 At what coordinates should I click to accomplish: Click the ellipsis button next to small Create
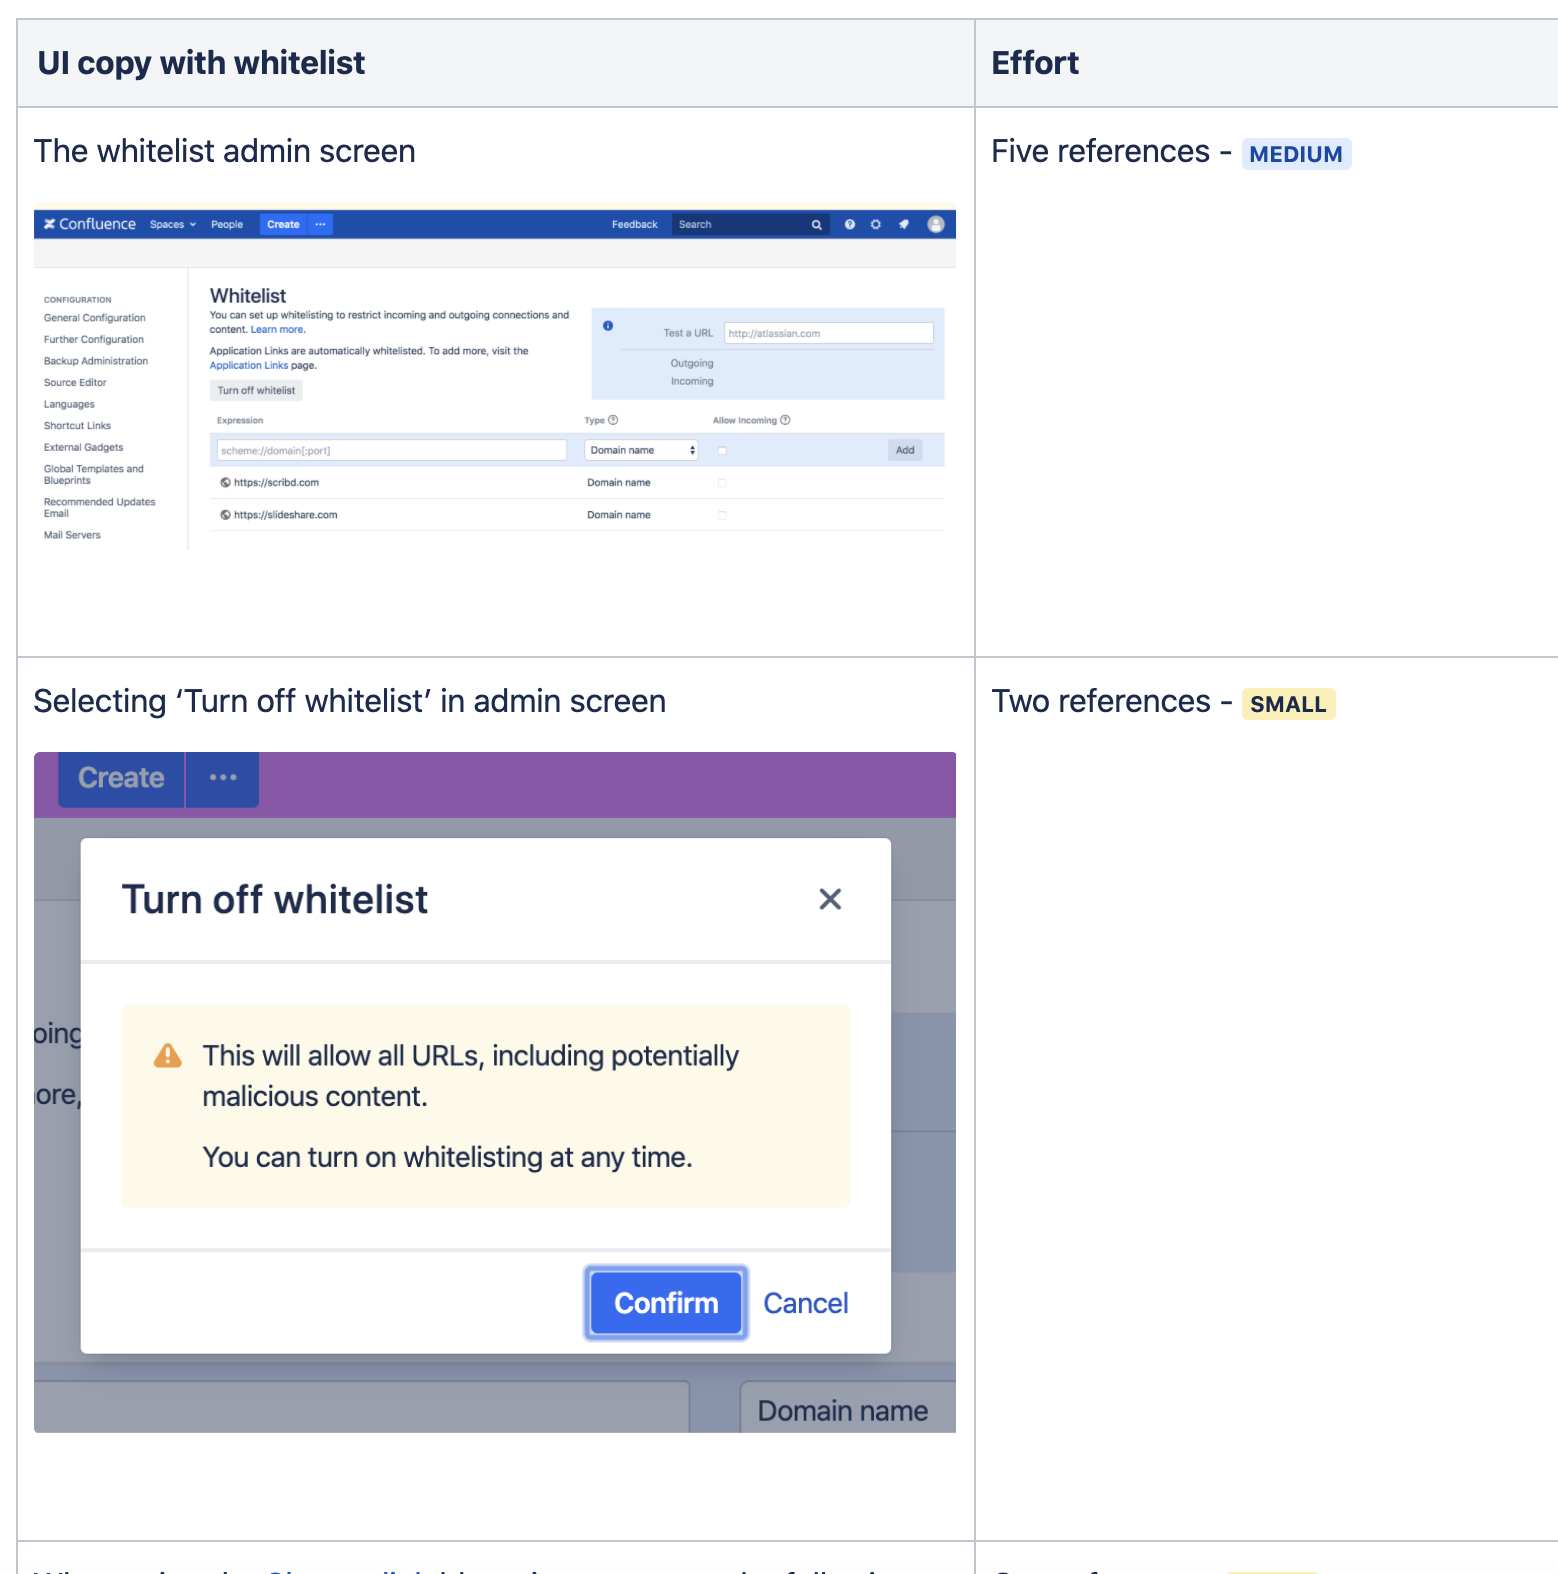coord(320,224)
